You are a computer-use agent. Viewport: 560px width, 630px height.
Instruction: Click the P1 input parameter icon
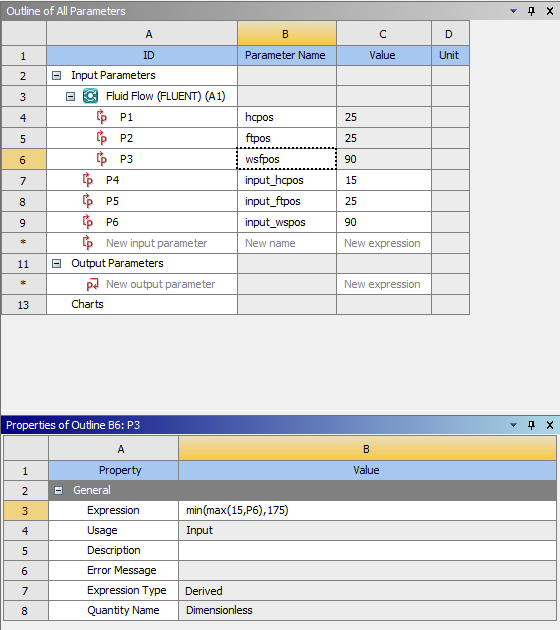pyautogui.click(x=102, y=117)
